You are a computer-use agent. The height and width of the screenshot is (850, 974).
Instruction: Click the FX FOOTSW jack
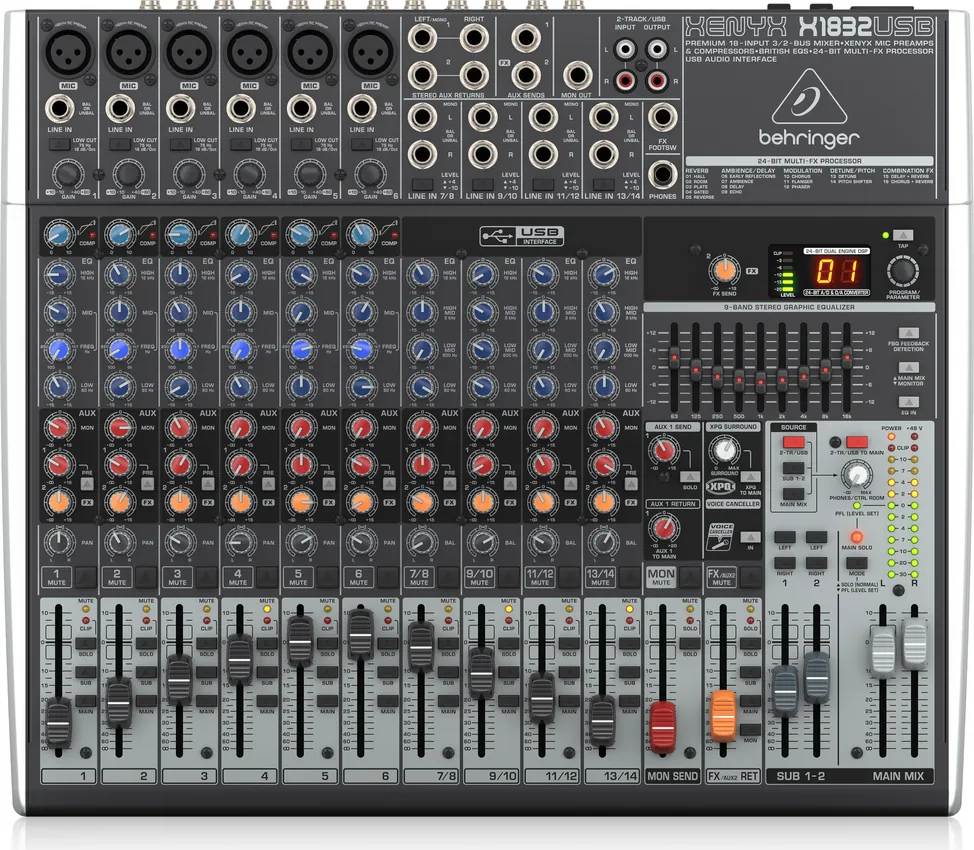pyautogui.click(x=663, y=117)
